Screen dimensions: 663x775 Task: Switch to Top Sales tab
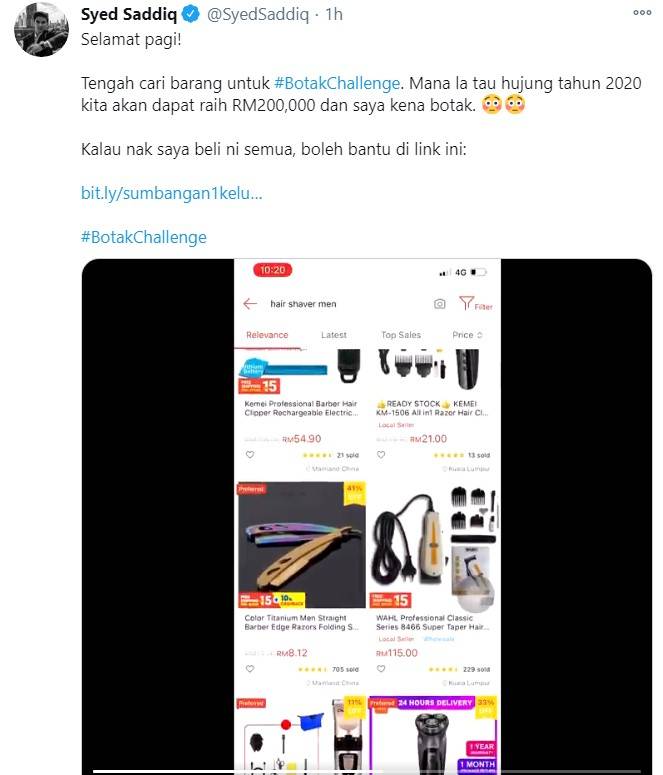point(401,335)
